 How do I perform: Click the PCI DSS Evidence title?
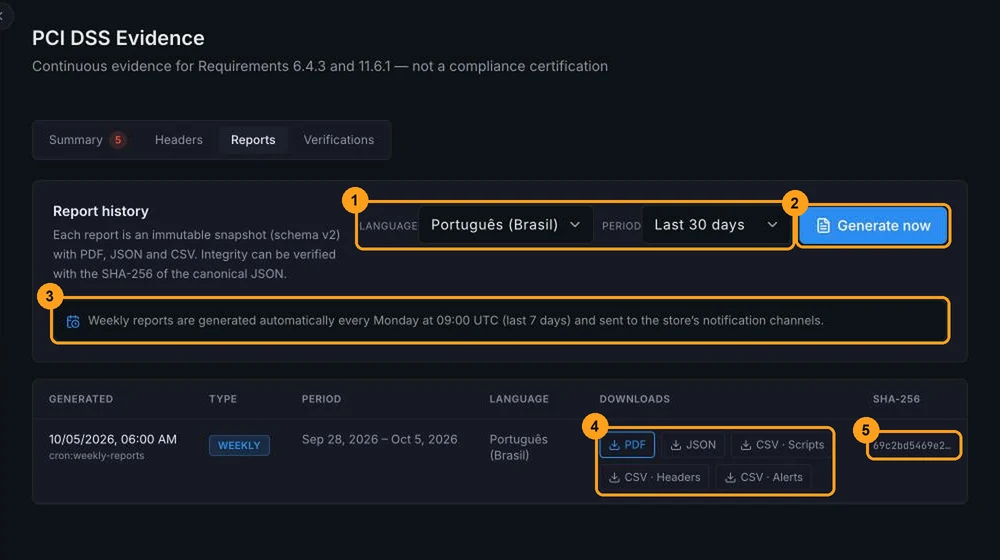click(118, 38)
